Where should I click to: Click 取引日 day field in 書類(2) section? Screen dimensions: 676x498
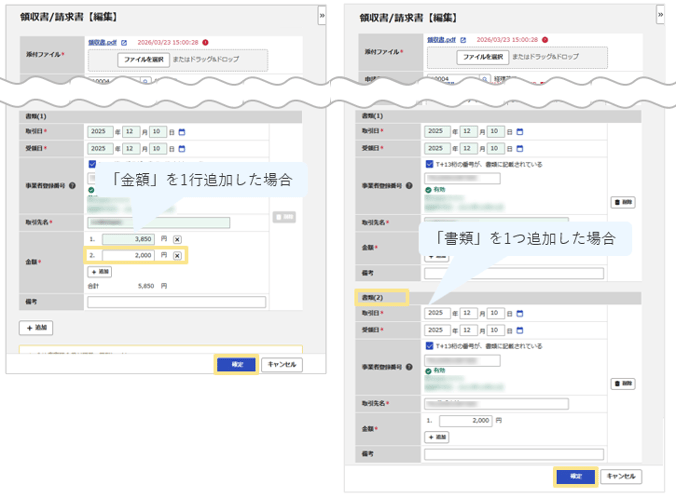[496, 313]
